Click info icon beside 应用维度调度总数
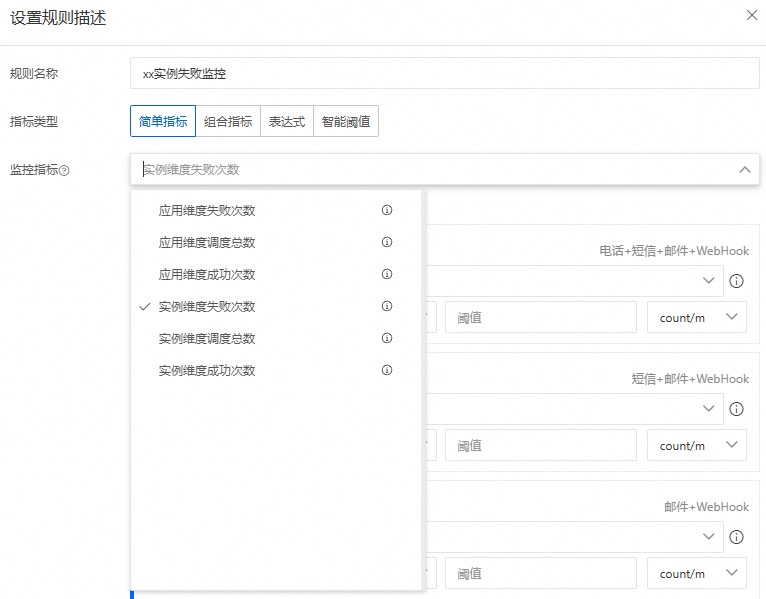Viewport: 766px width, 599px height. click(387, 242)
